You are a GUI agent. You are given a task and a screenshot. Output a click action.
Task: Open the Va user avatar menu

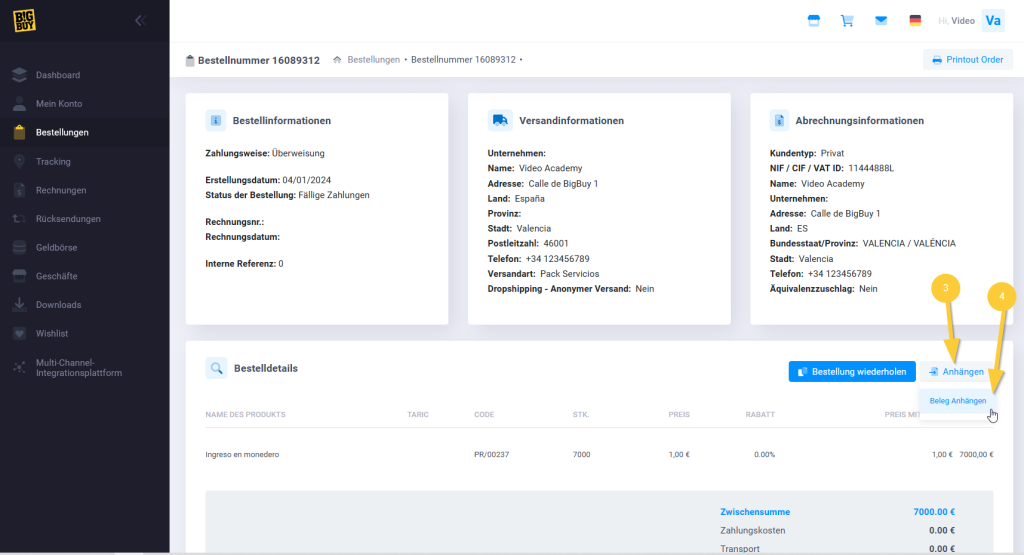993,21
